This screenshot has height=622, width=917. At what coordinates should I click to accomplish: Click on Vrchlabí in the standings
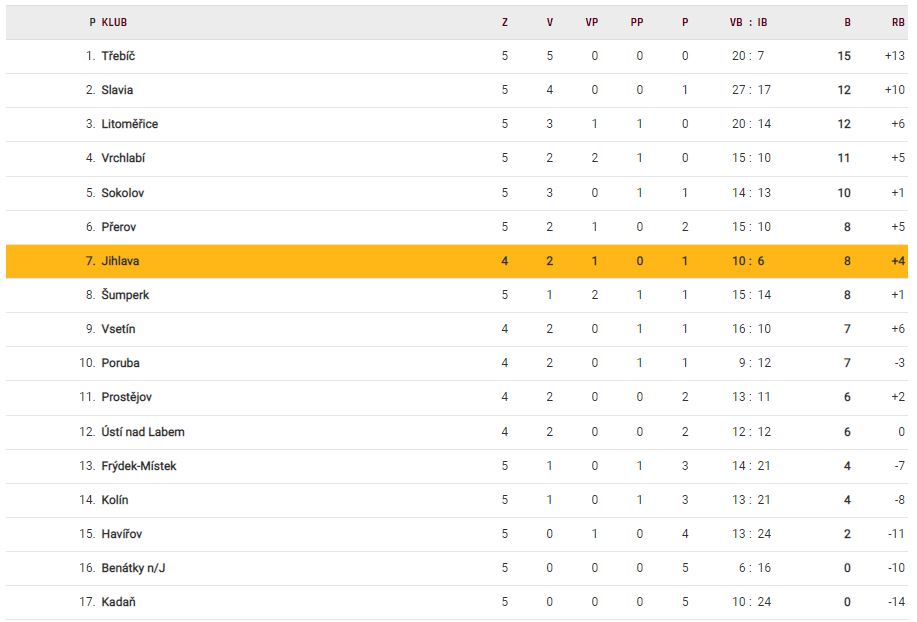pyautogui.click(x=124, y=158)
